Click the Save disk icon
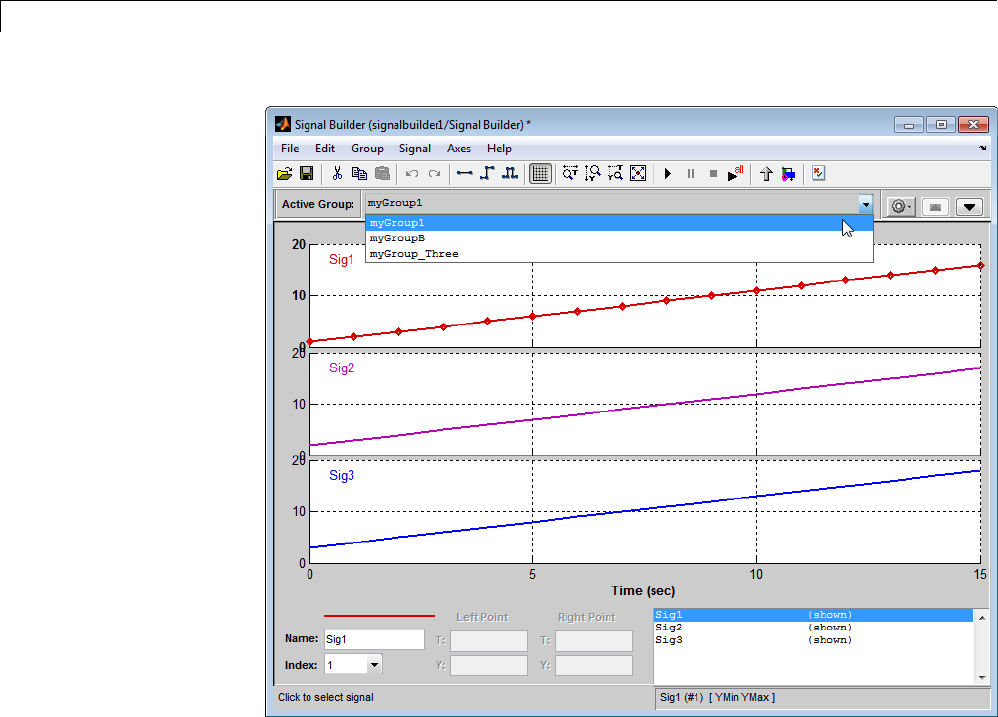 click(x=306, y=174)
